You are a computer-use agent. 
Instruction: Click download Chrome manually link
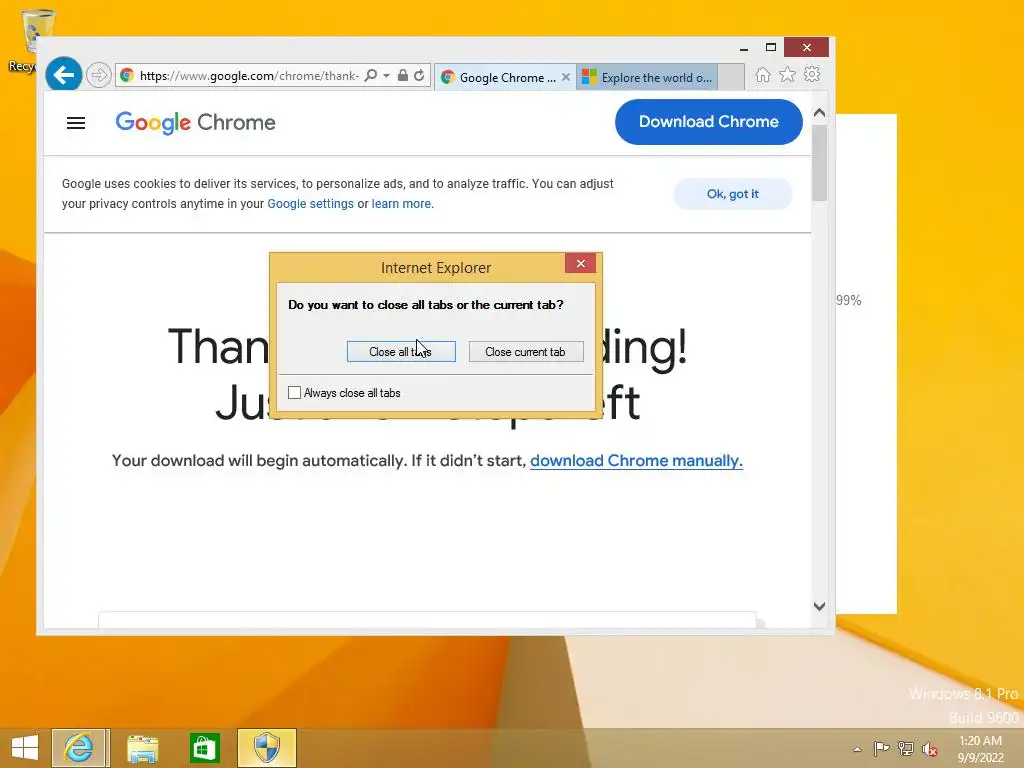[636, 460]
